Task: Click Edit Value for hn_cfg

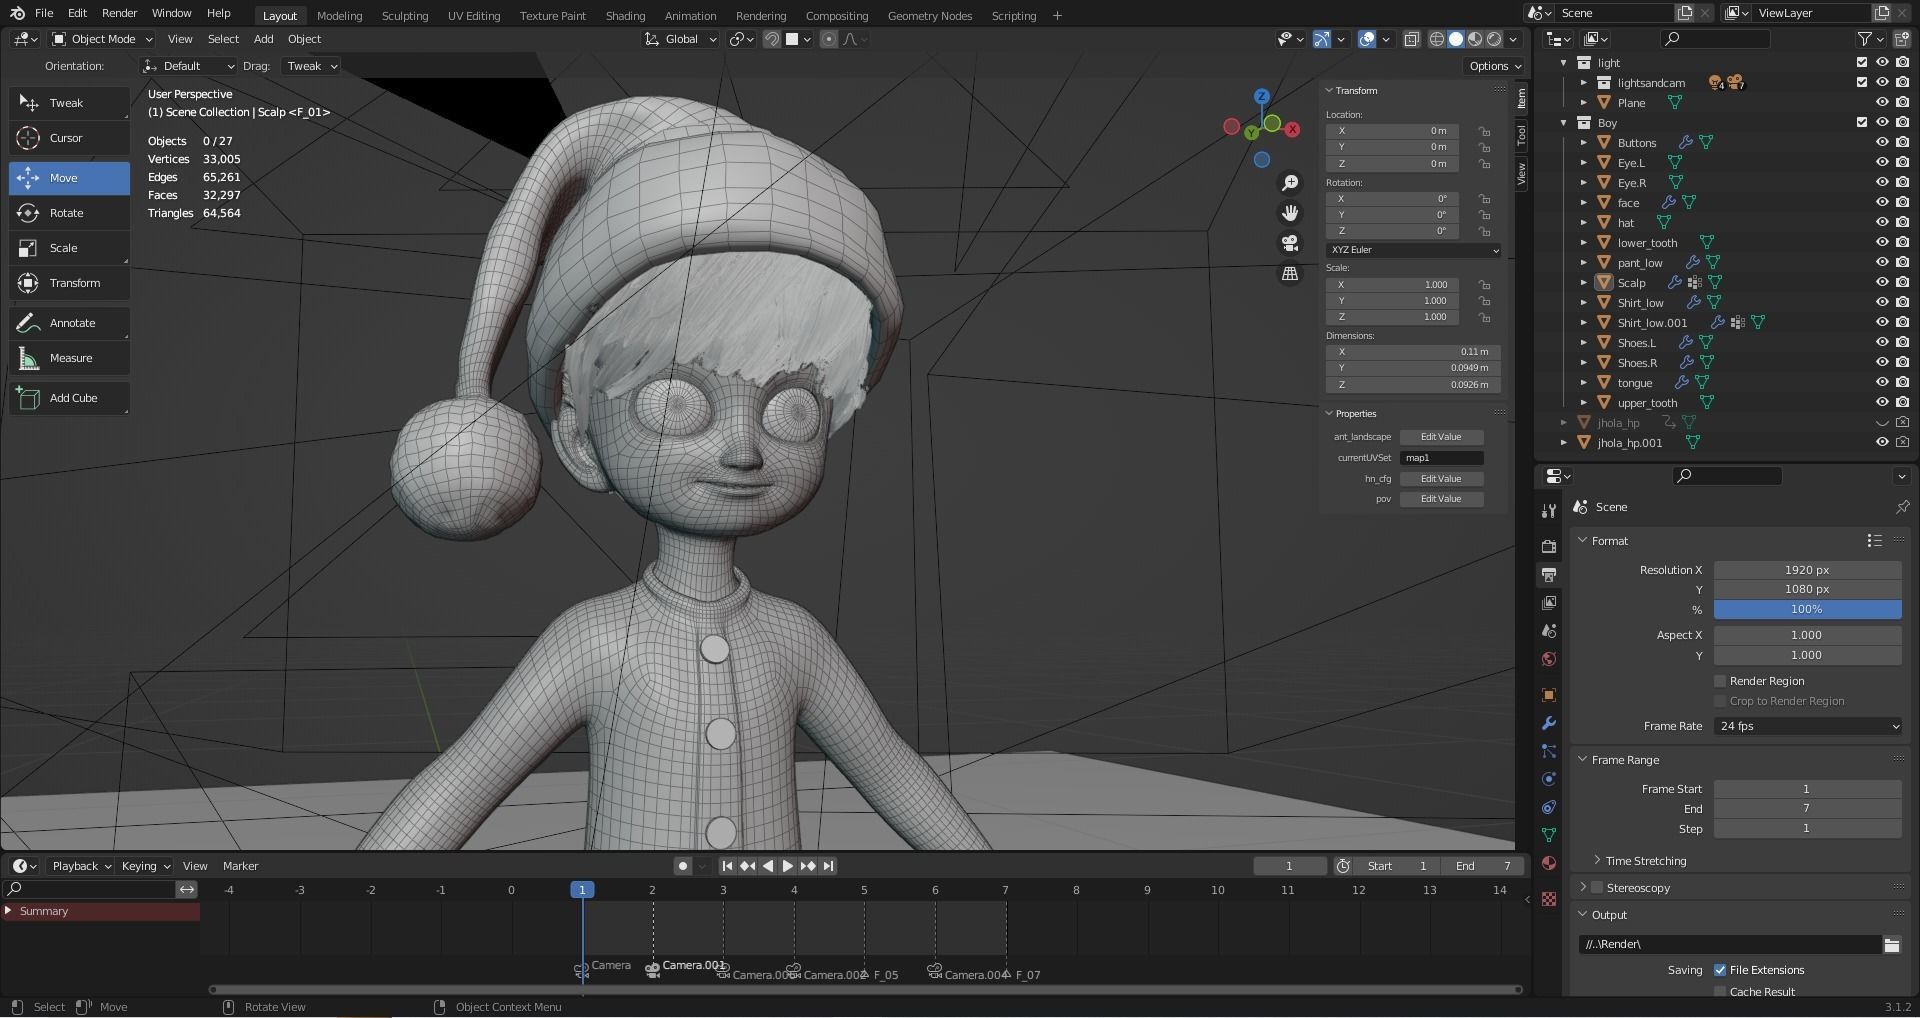Action: pyautogui.click(x=1441, y=479)
